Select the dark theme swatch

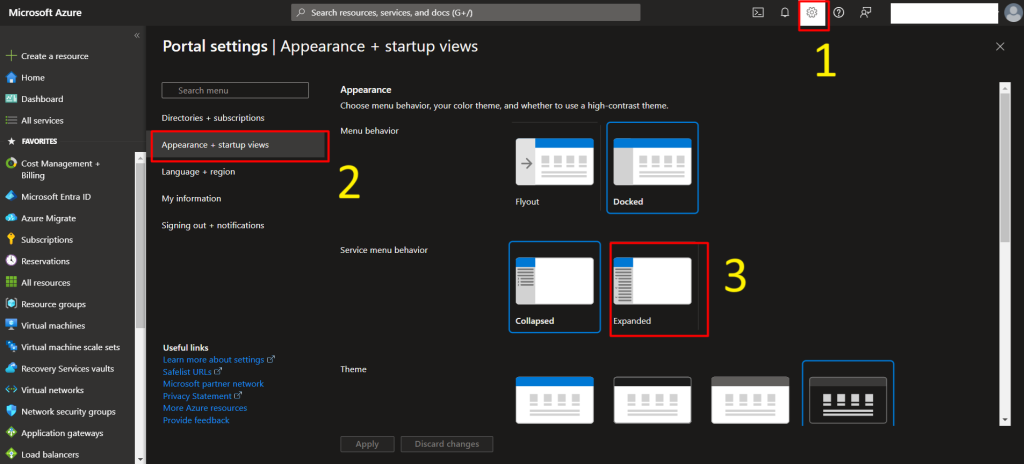(847, 398)
